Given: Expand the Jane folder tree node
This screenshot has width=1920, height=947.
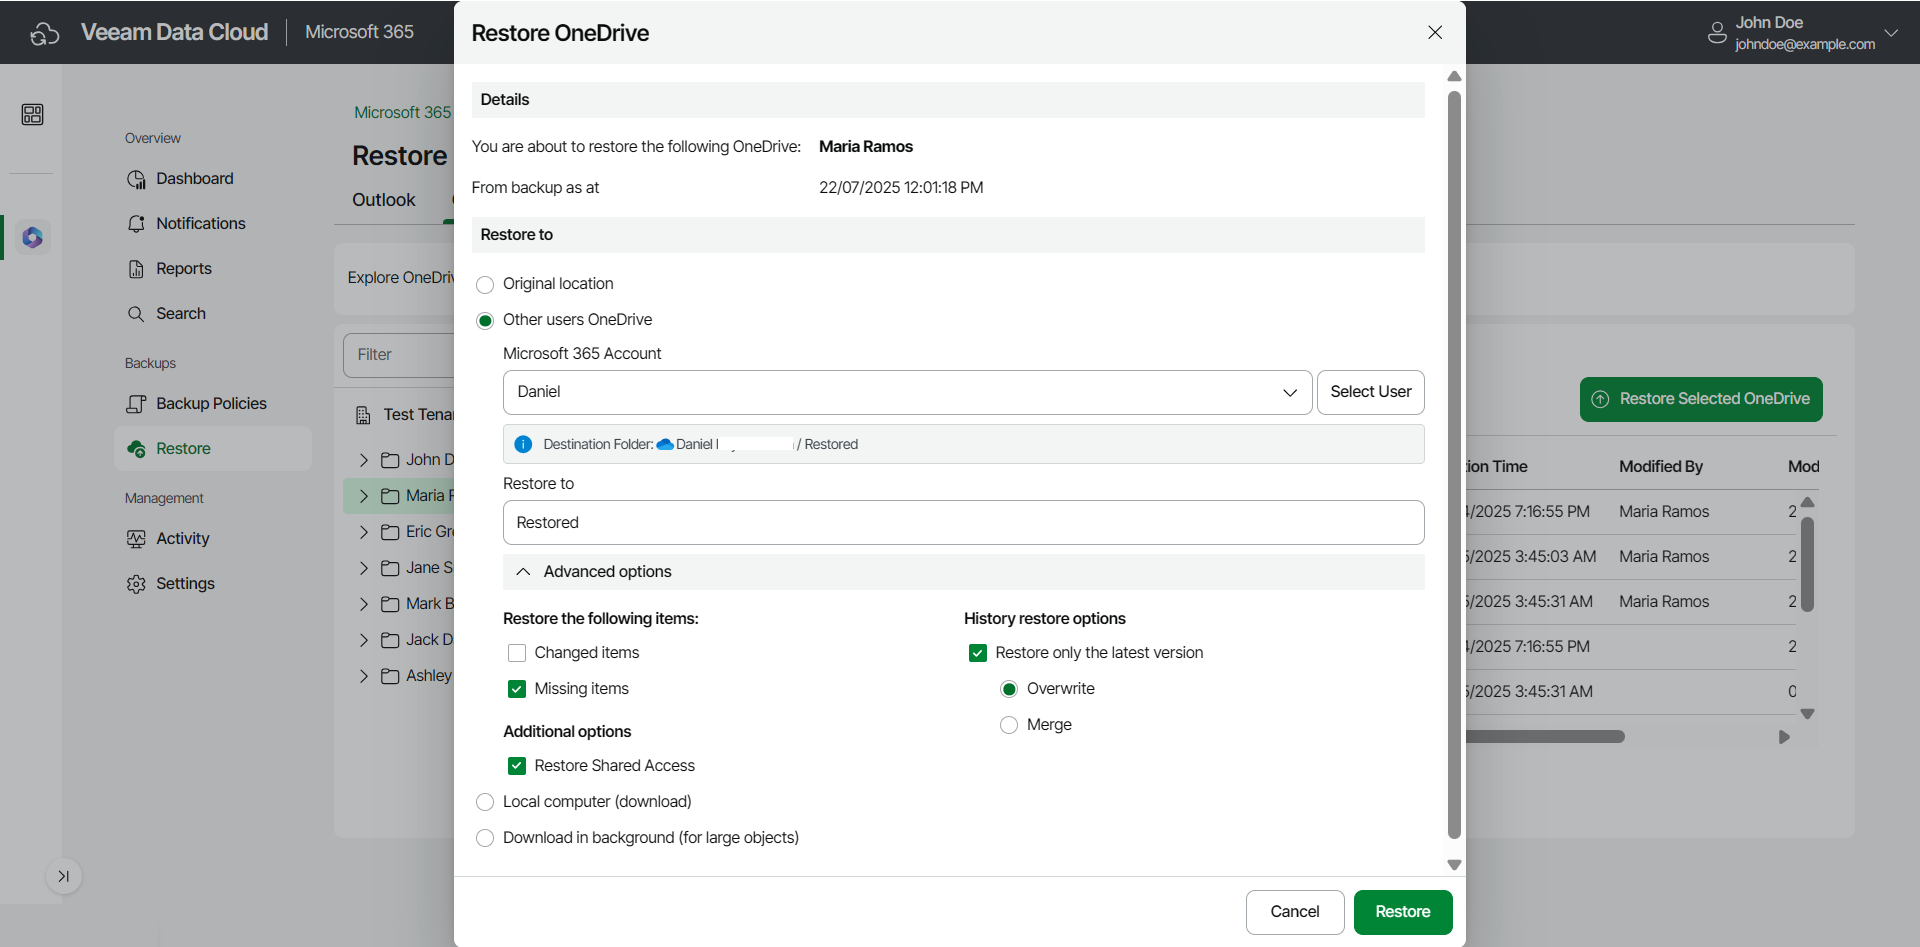Looking at the screenshot, I should click(364, 568).
